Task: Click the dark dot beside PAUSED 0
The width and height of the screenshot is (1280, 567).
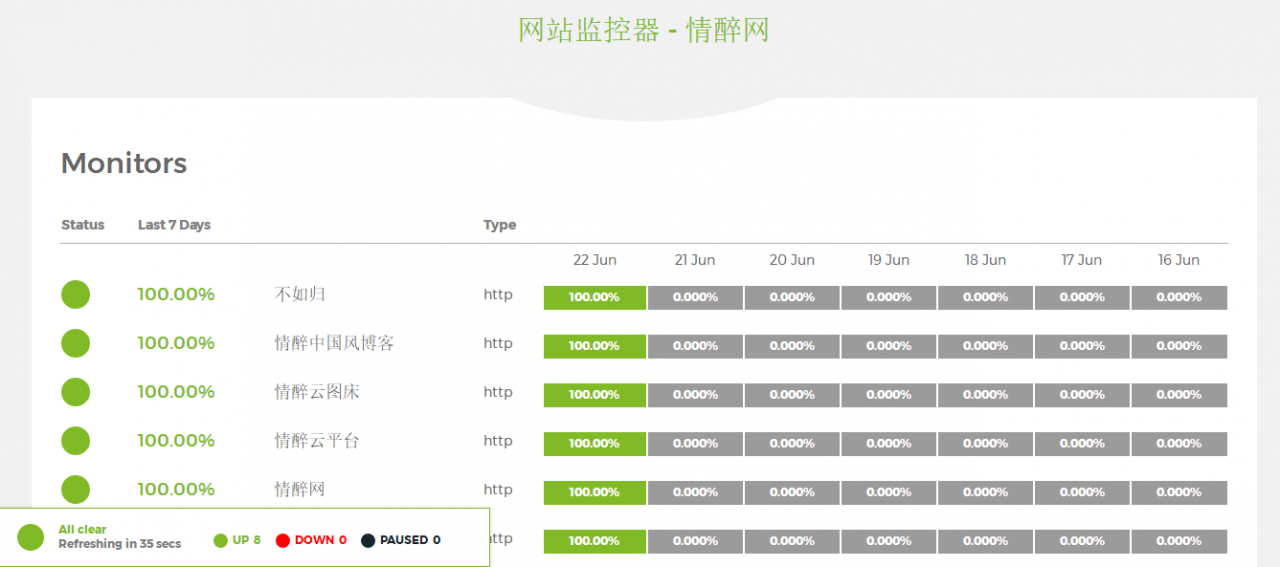Action: tap(368, 540)
